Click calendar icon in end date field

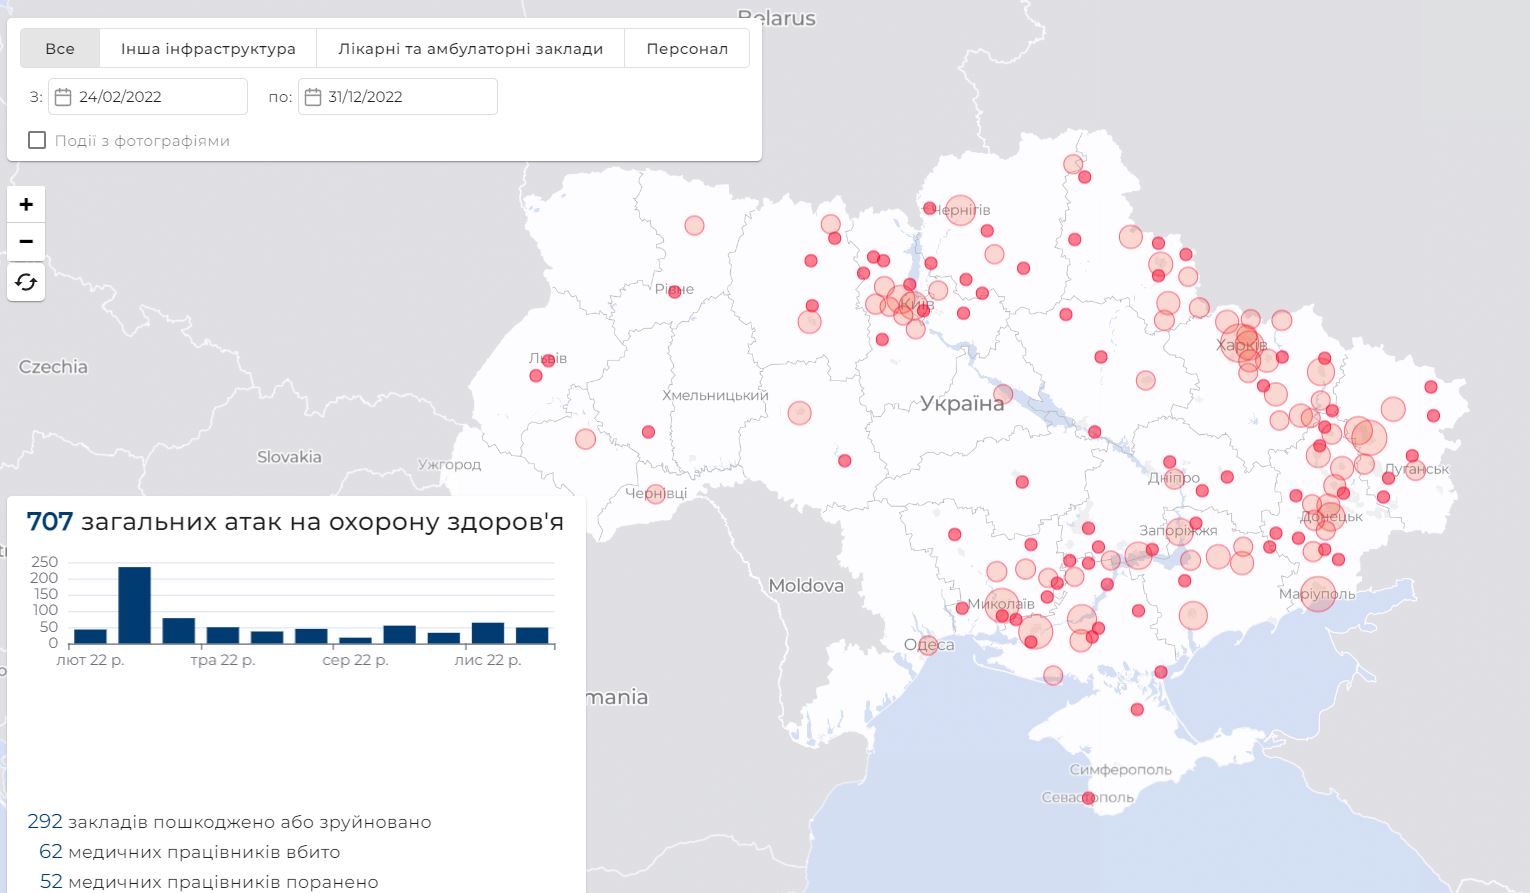point(312,97)
